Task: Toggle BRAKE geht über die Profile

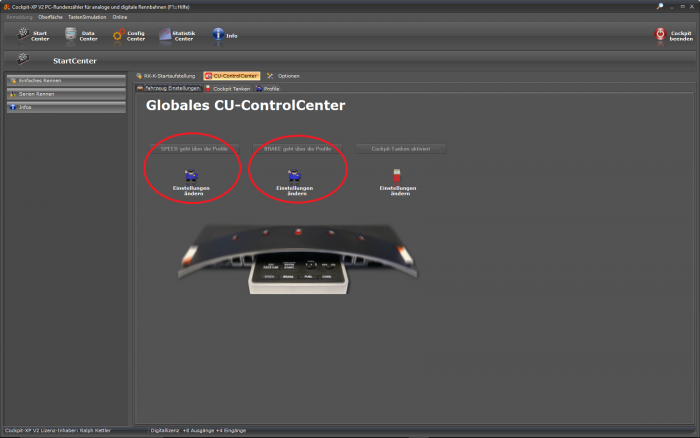Action: click(297, 149)
